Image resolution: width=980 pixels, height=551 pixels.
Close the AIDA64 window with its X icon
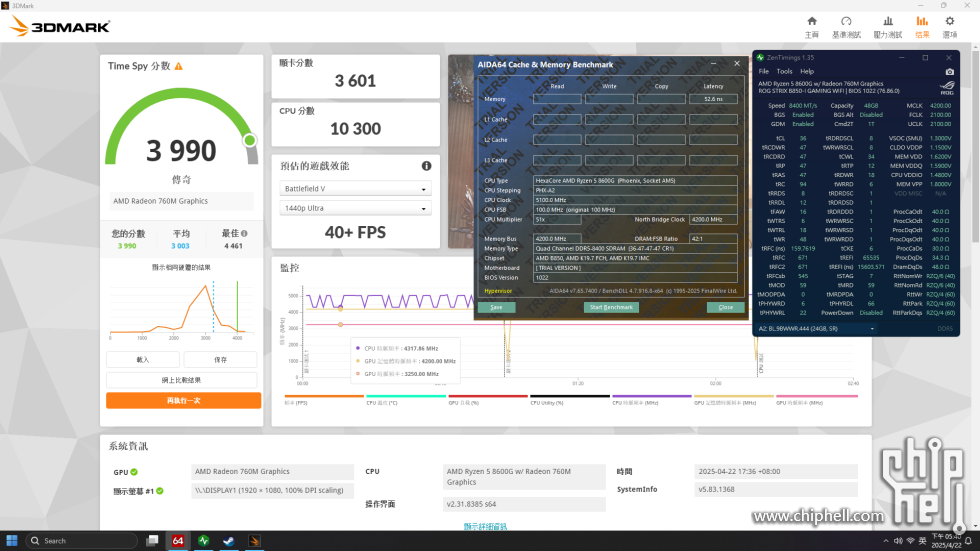coord(737,64)
